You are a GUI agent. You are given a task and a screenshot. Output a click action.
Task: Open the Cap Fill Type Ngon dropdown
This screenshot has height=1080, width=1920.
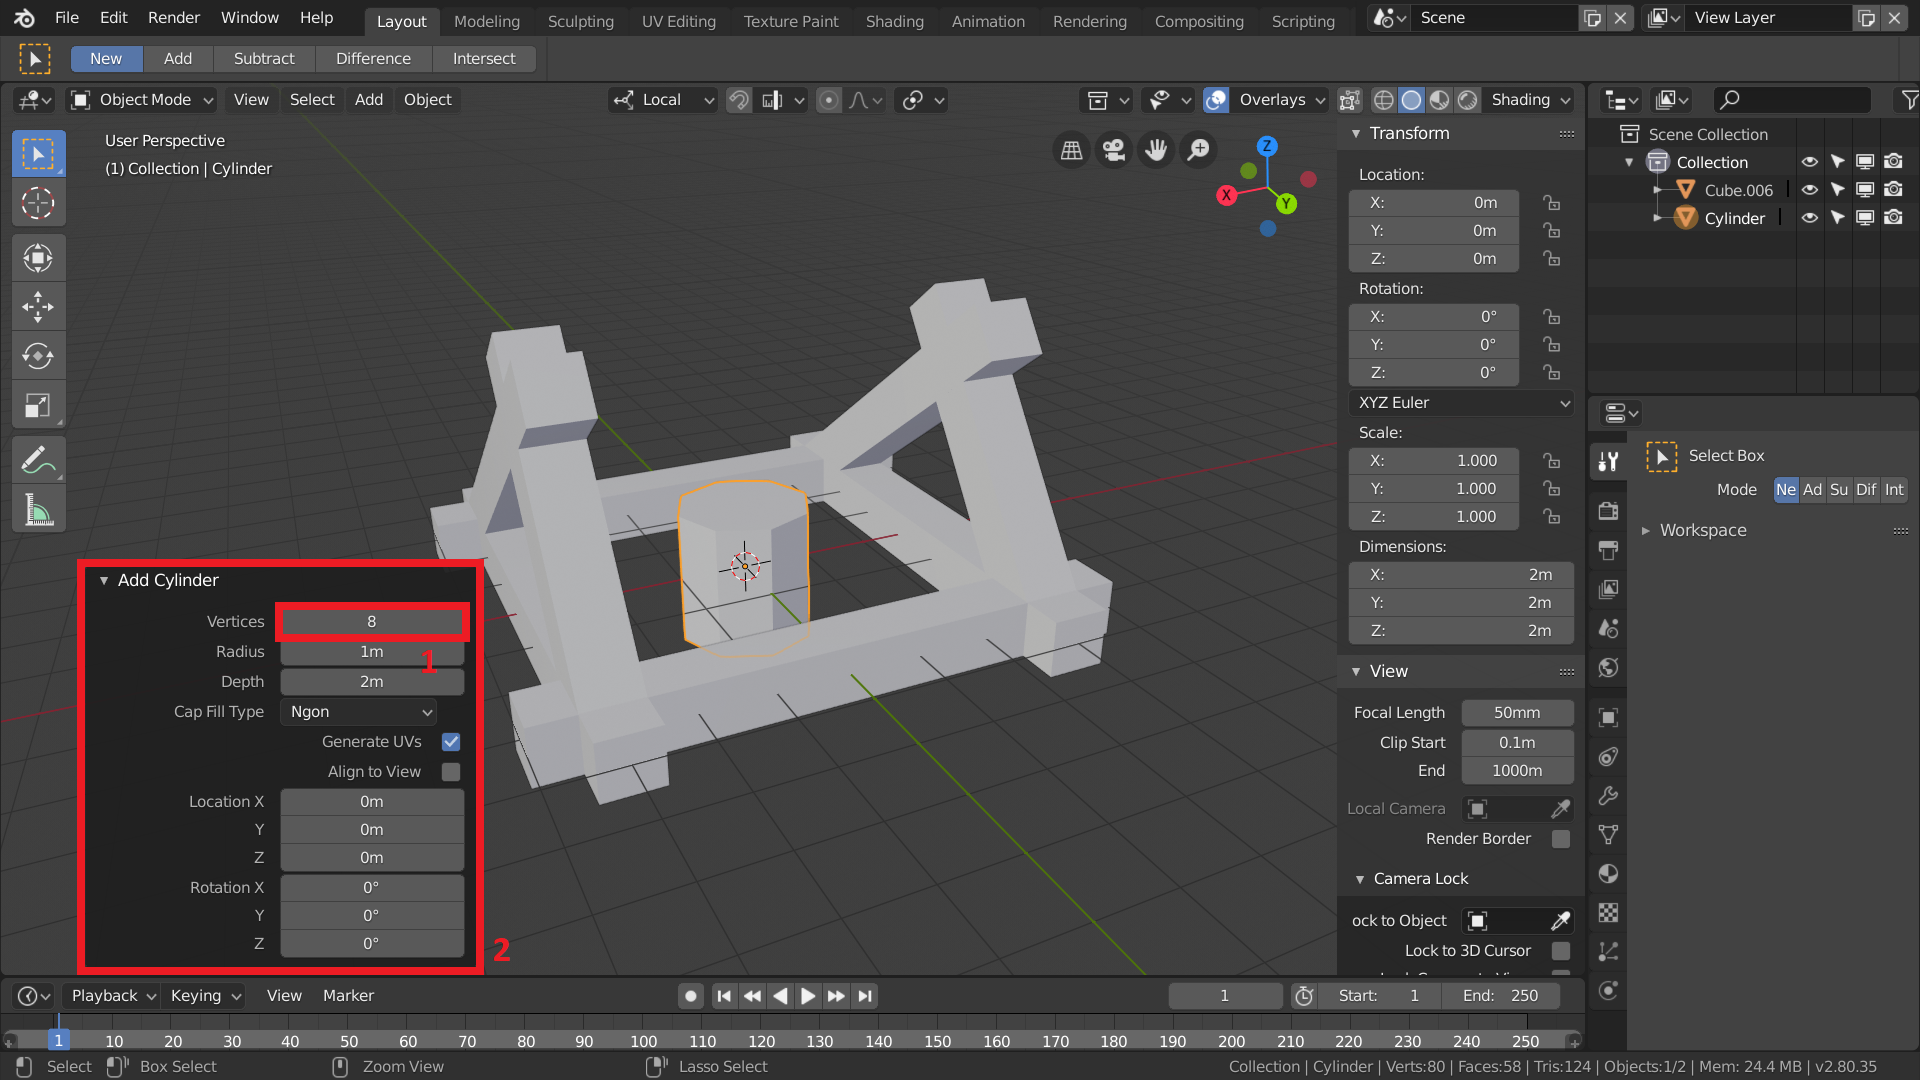[359, 712]
